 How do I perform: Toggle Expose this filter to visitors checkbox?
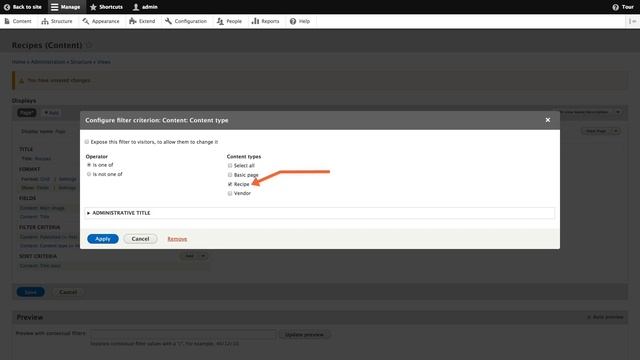87,142
